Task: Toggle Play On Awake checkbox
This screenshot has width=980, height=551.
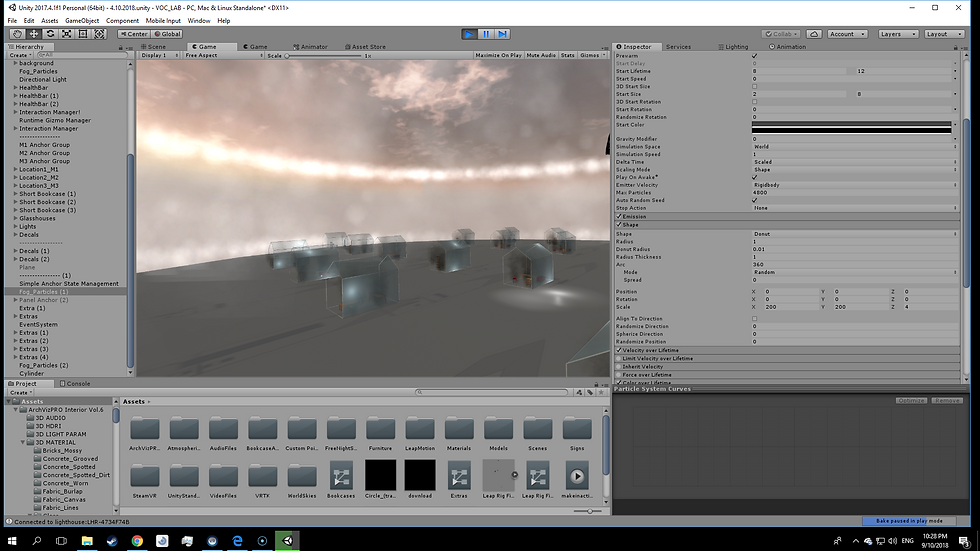Action: (754, 177)
